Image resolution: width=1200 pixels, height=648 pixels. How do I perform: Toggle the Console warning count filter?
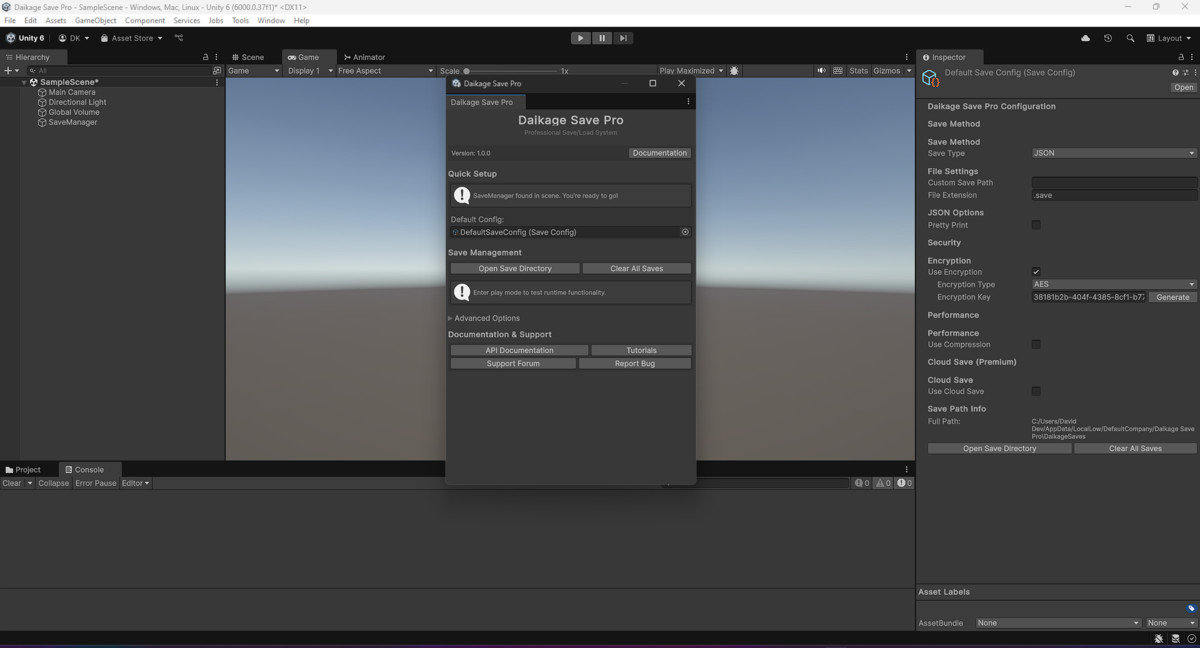(883, 483)
